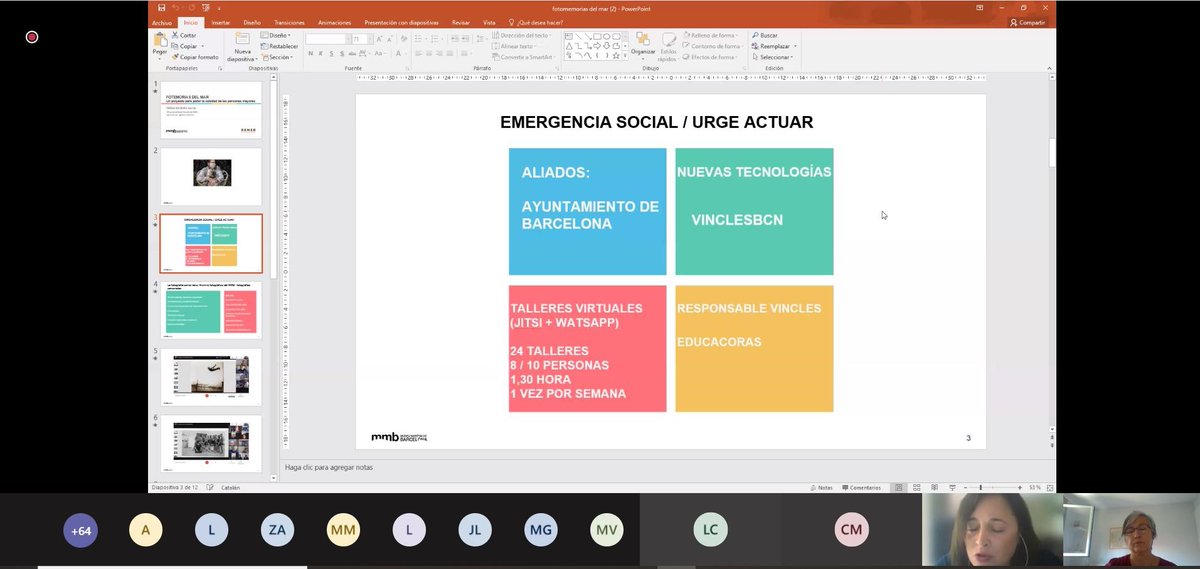1200x569 pixels.
Task: Clear formatting with the eraser icon in Fuente
Action: pos(403,39)
